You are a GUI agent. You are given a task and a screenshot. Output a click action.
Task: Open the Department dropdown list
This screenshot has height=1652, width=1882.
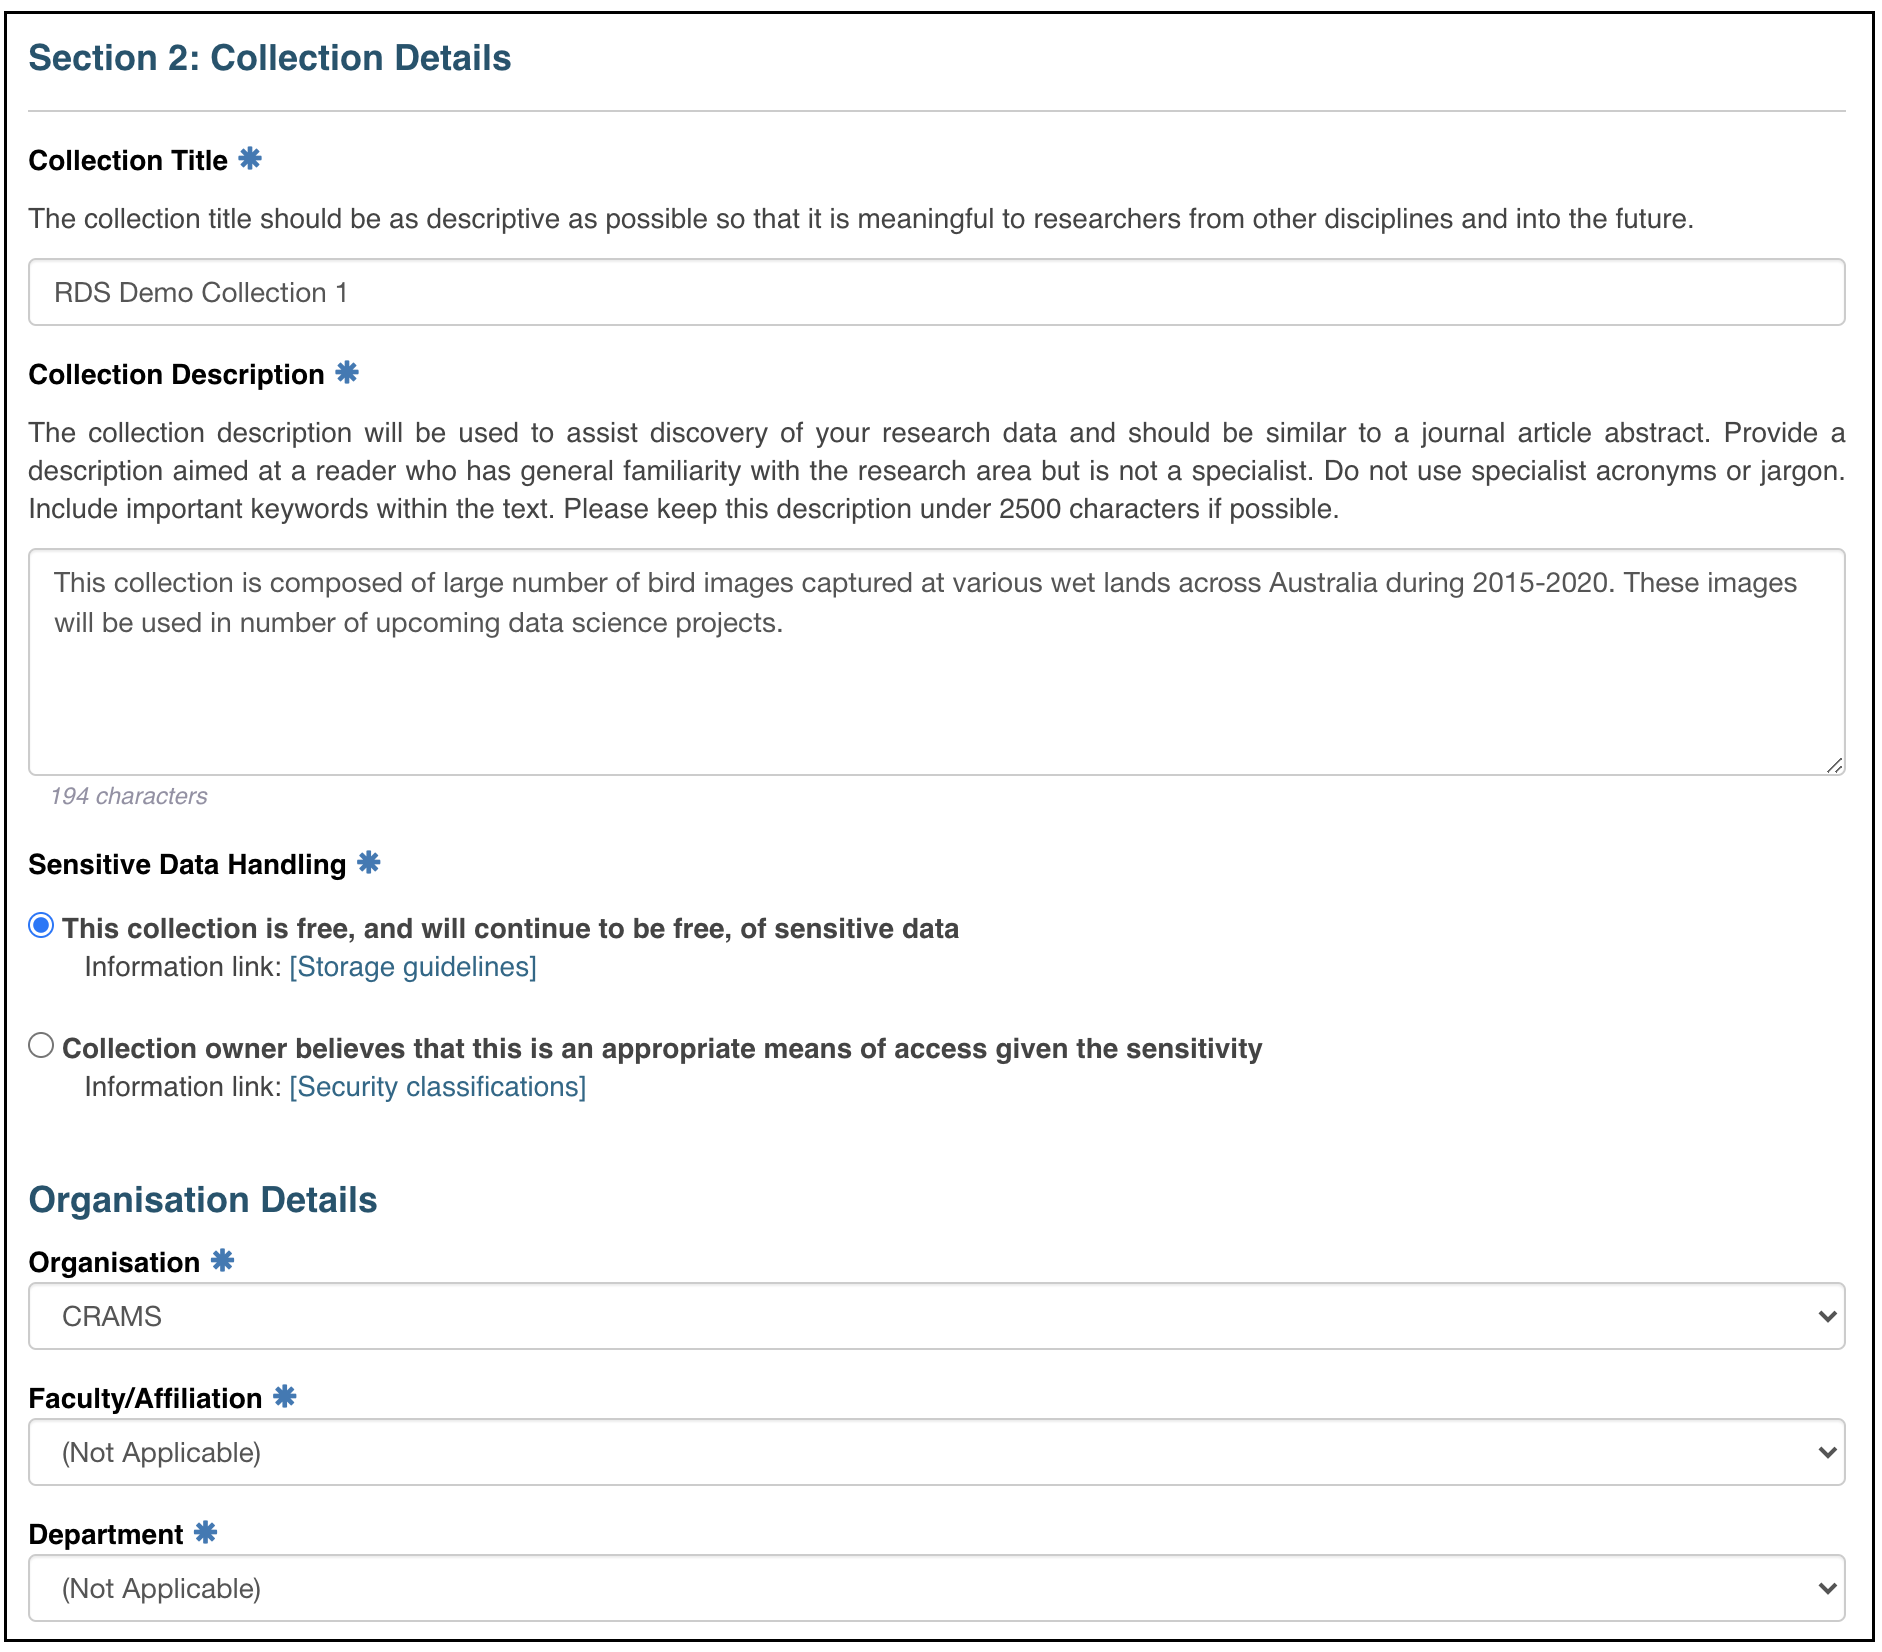[937, 1588]
